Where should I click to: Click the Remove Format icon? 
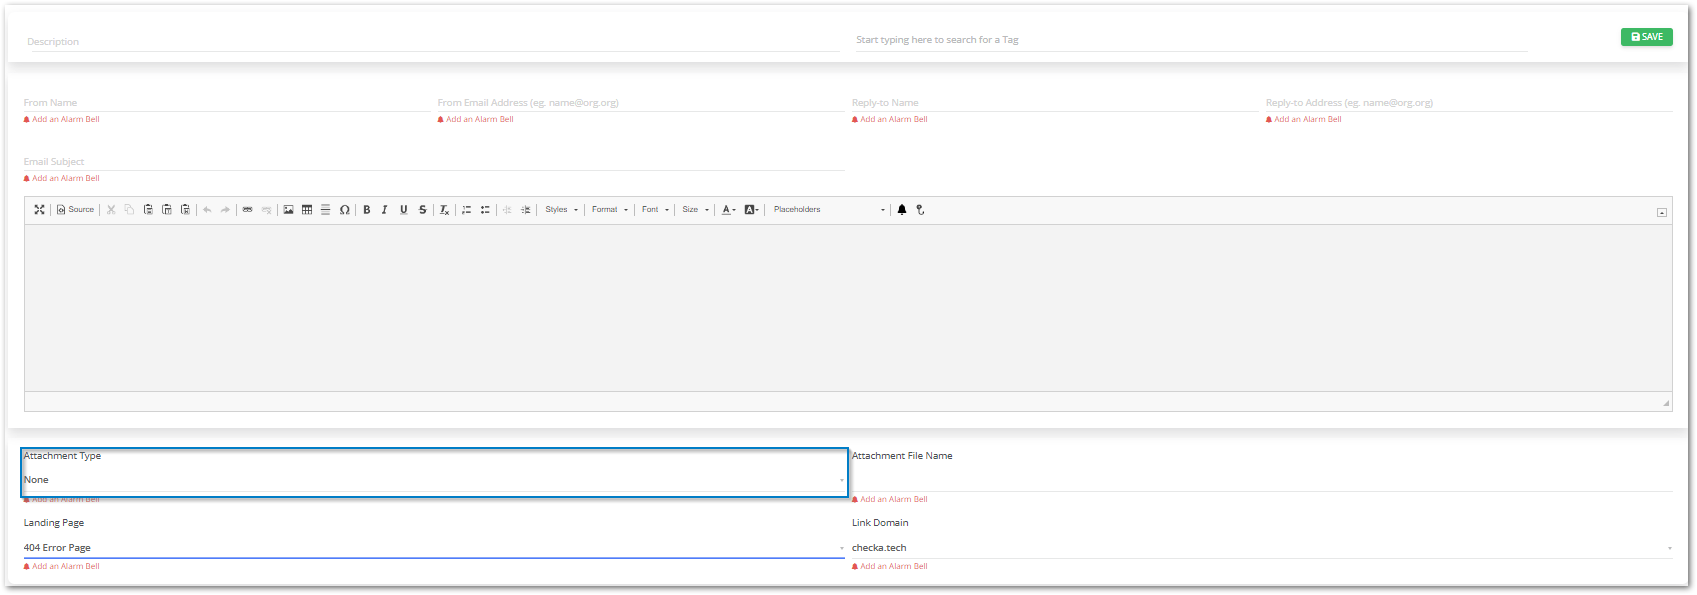coord(444,210)
